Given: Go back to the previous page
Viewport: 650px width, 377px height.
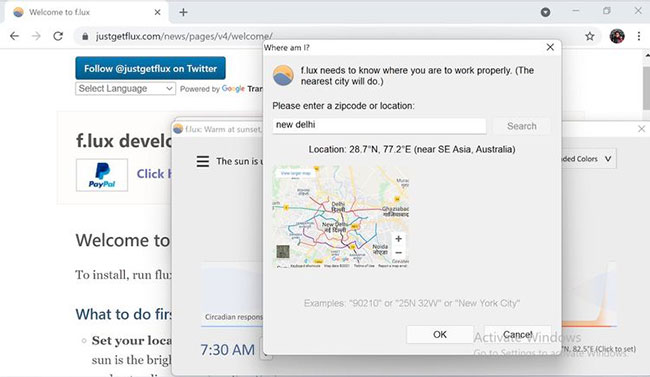Looking at the screenshot, I should [x=15, y=36].
